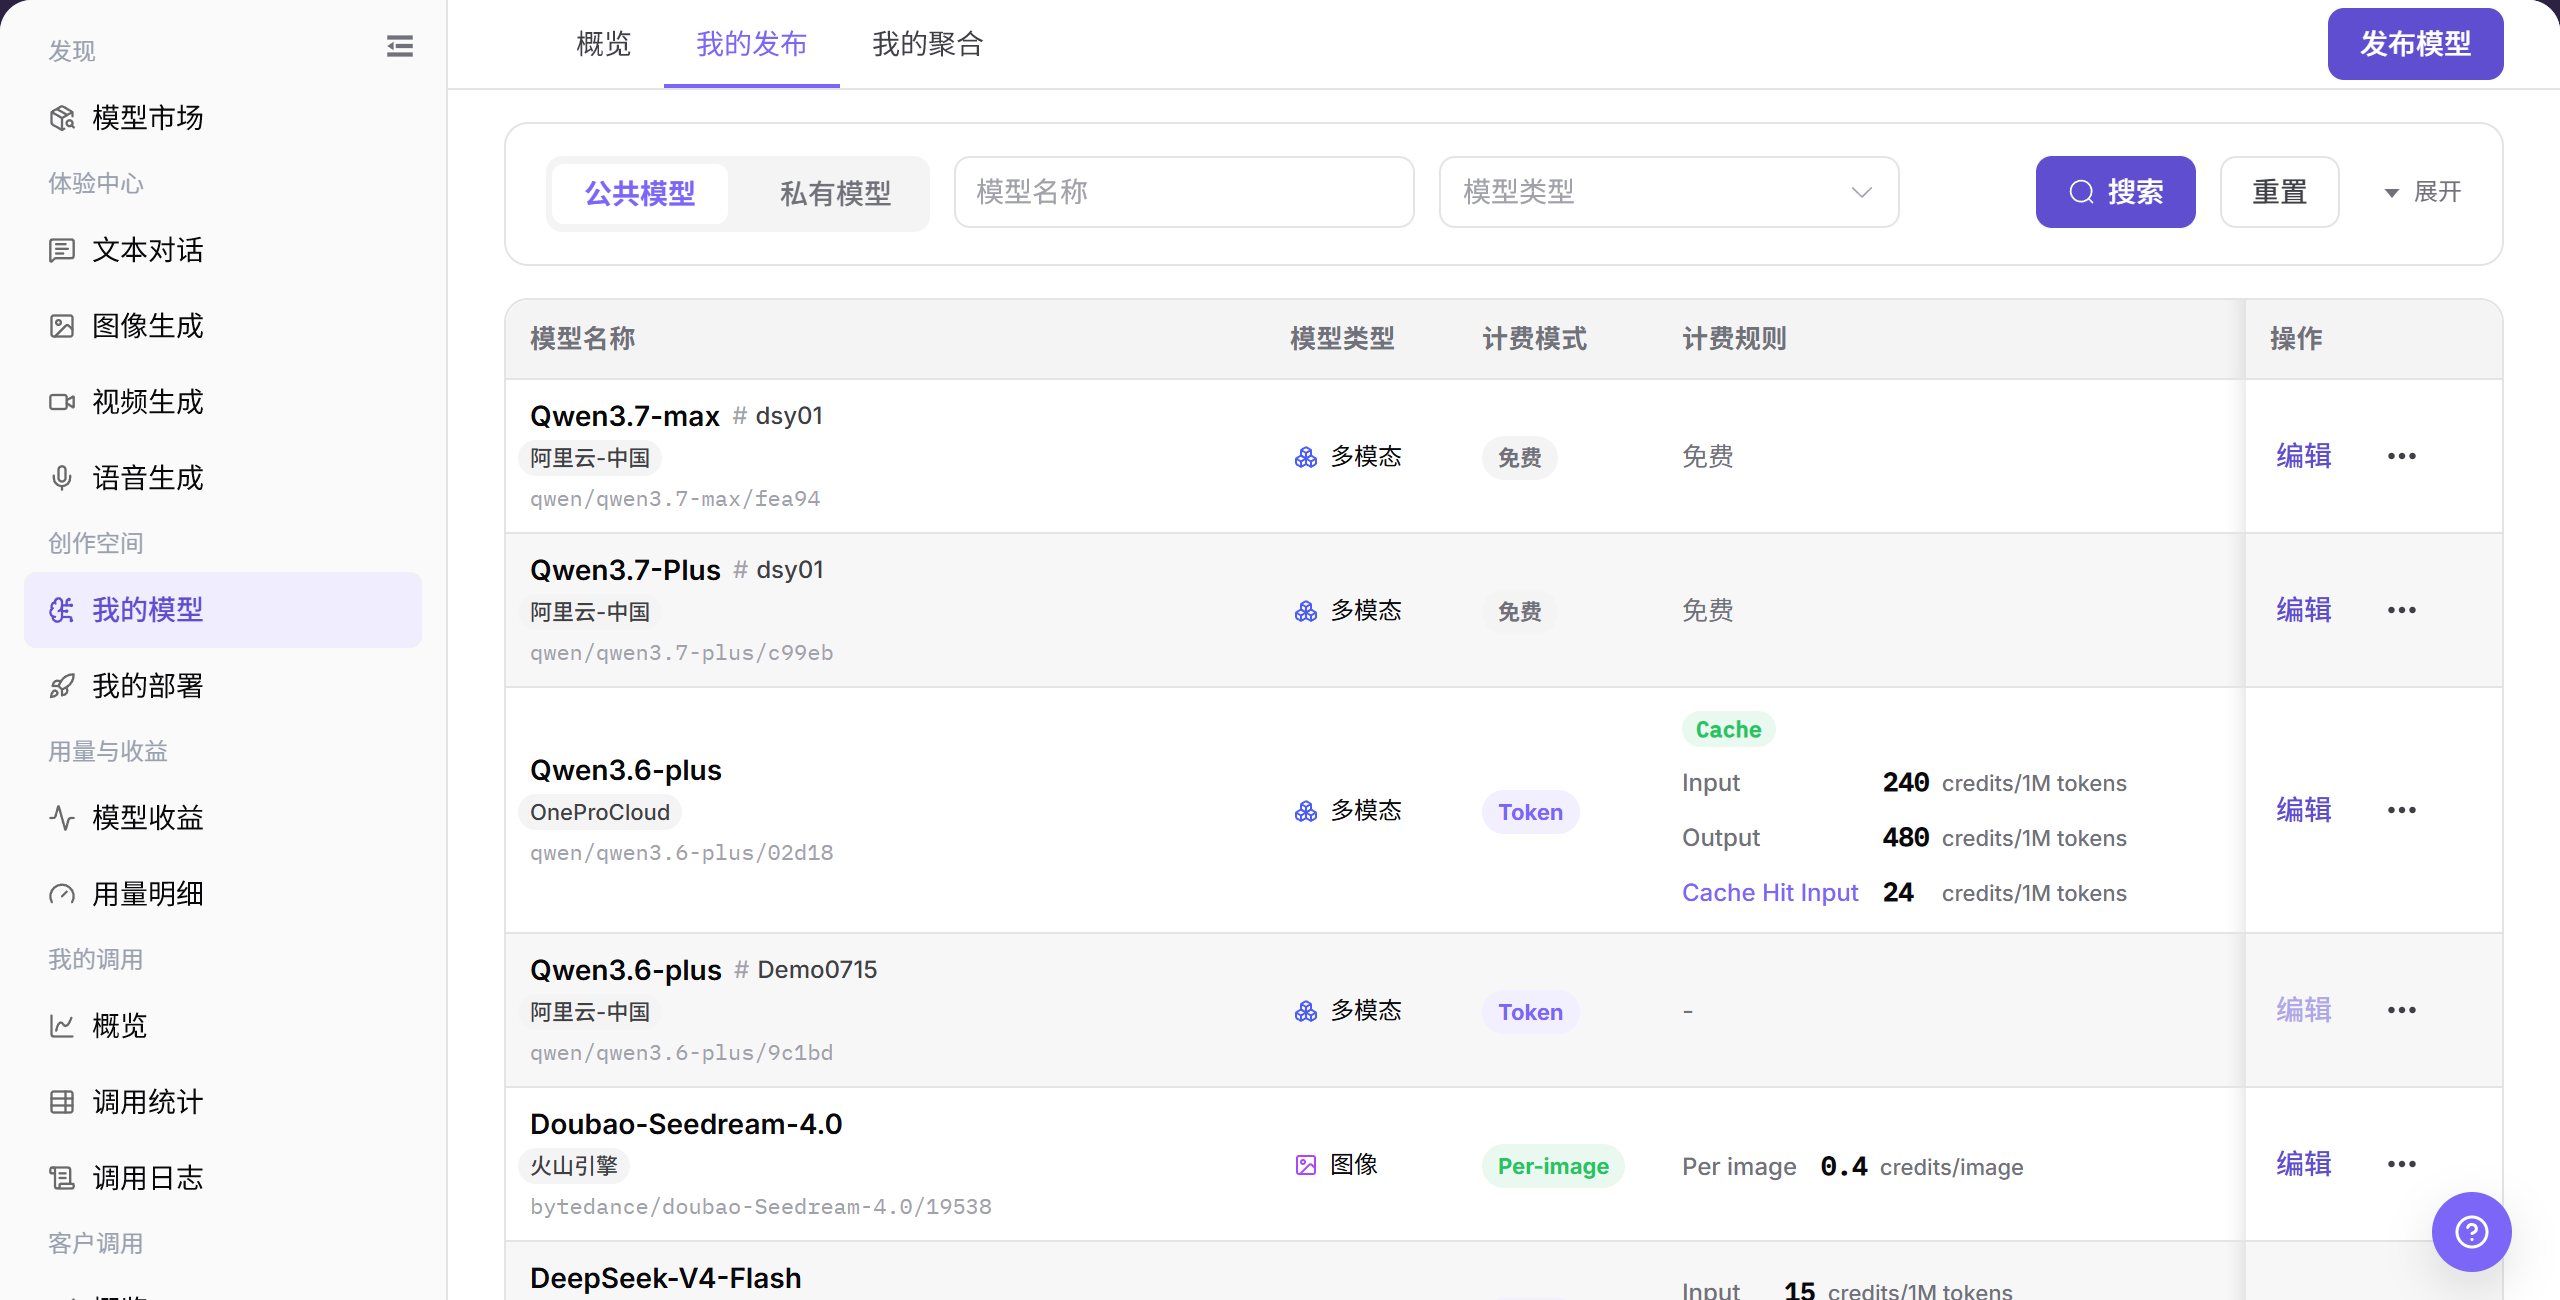This screenshot has width=2560, height=1300.
Task: Switch to the 我的发布 tab
Action: (752, 44)
